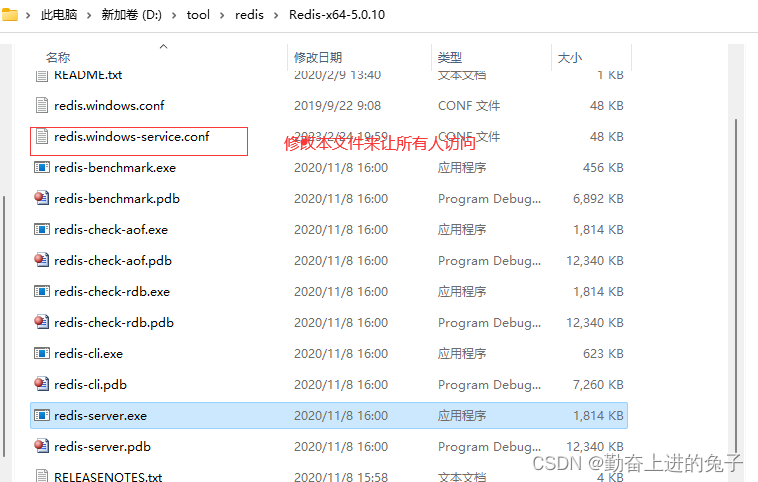Image resolution: width=758 pixels, height=482 pixels.
Task: Expand chevron before 此电脑 in address bar
Action: tap(28, 15)
